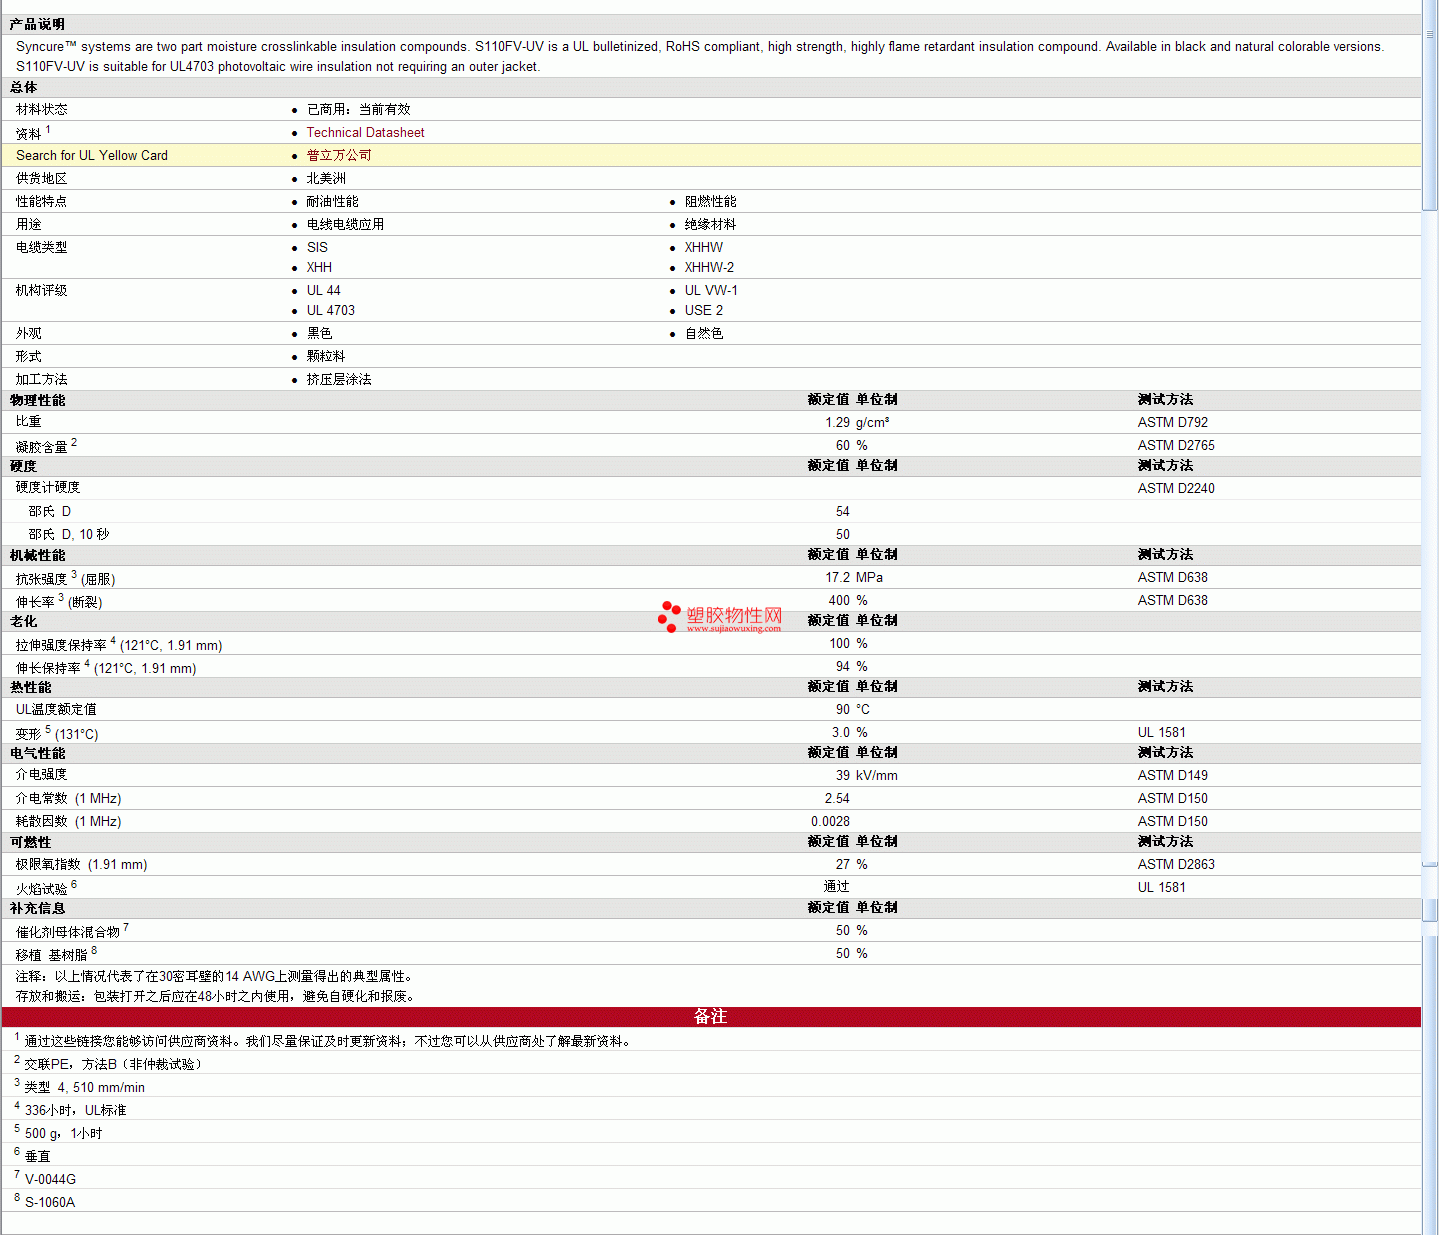Click the ASTM D2765 test method
Viewport: 1439px width, 1235px height.
point(1176,445)
